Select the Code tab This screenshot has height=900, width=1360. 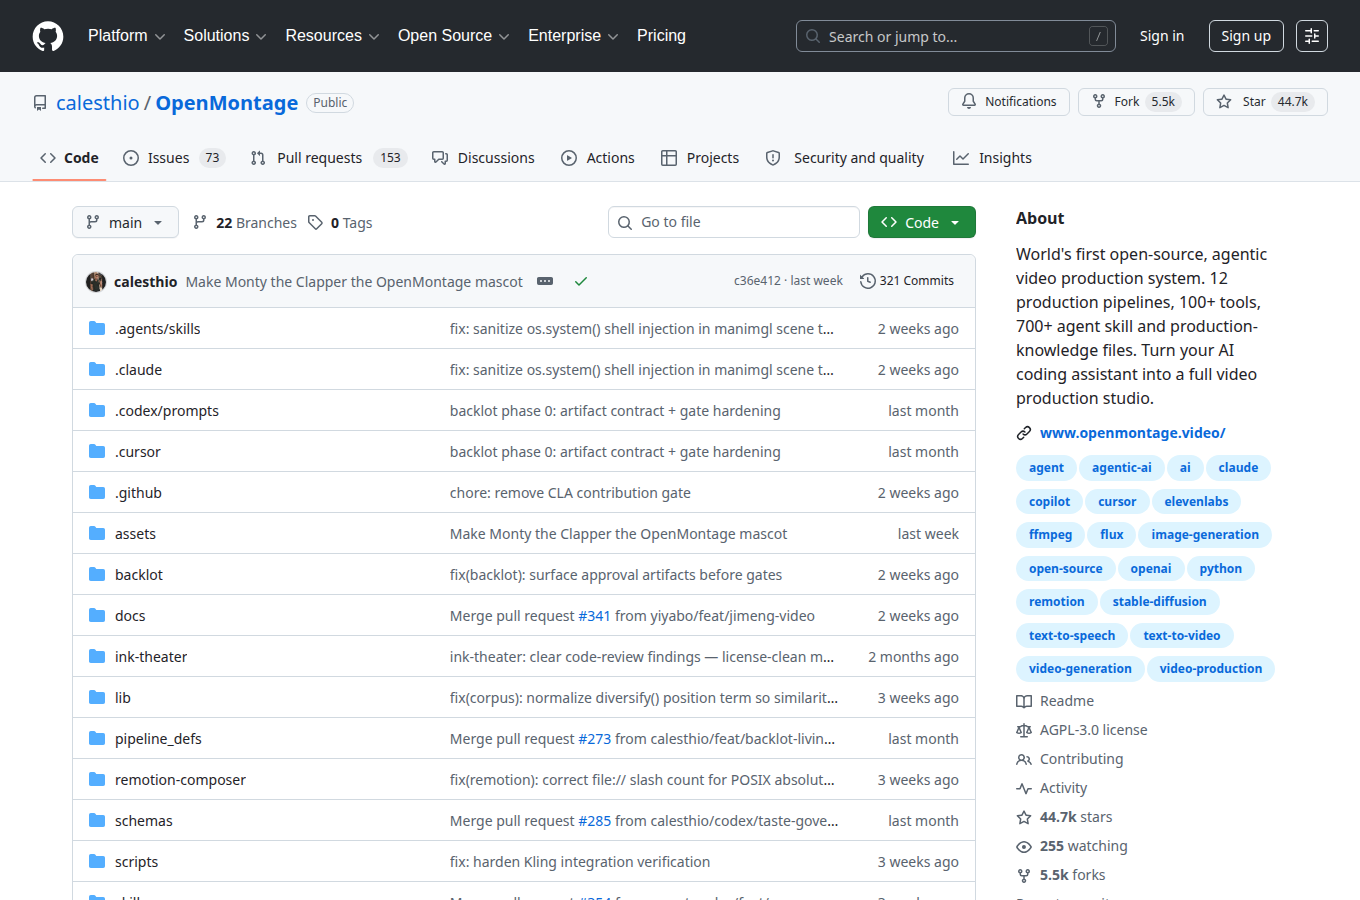point(69,158)
